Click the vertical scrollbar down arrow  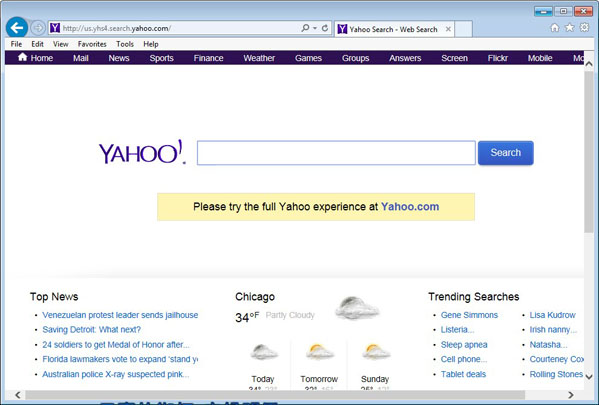(589, 376)
